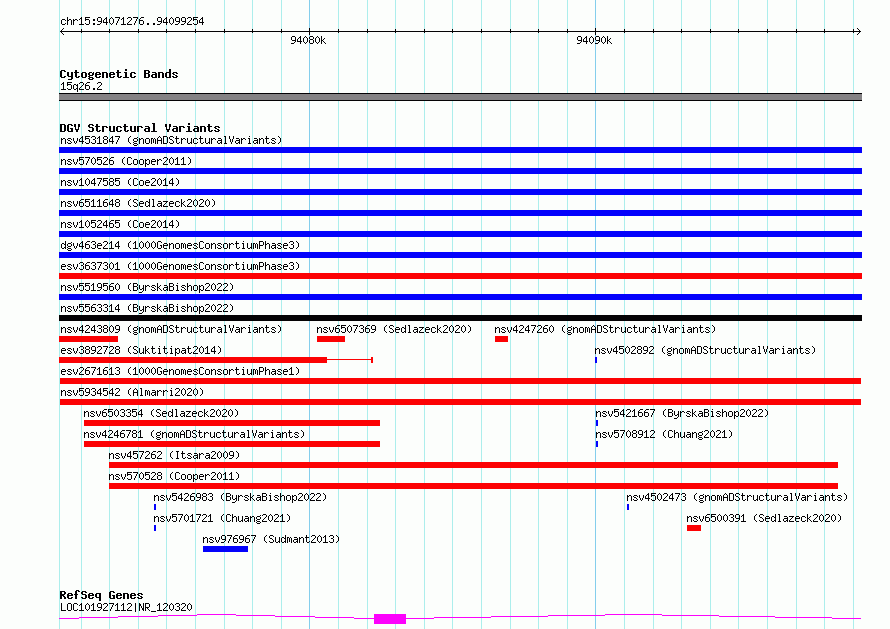This screenshot has width=890, height=629.
Task: Click the blue tick under nsv5708912
Action: (x=597, y=444)
